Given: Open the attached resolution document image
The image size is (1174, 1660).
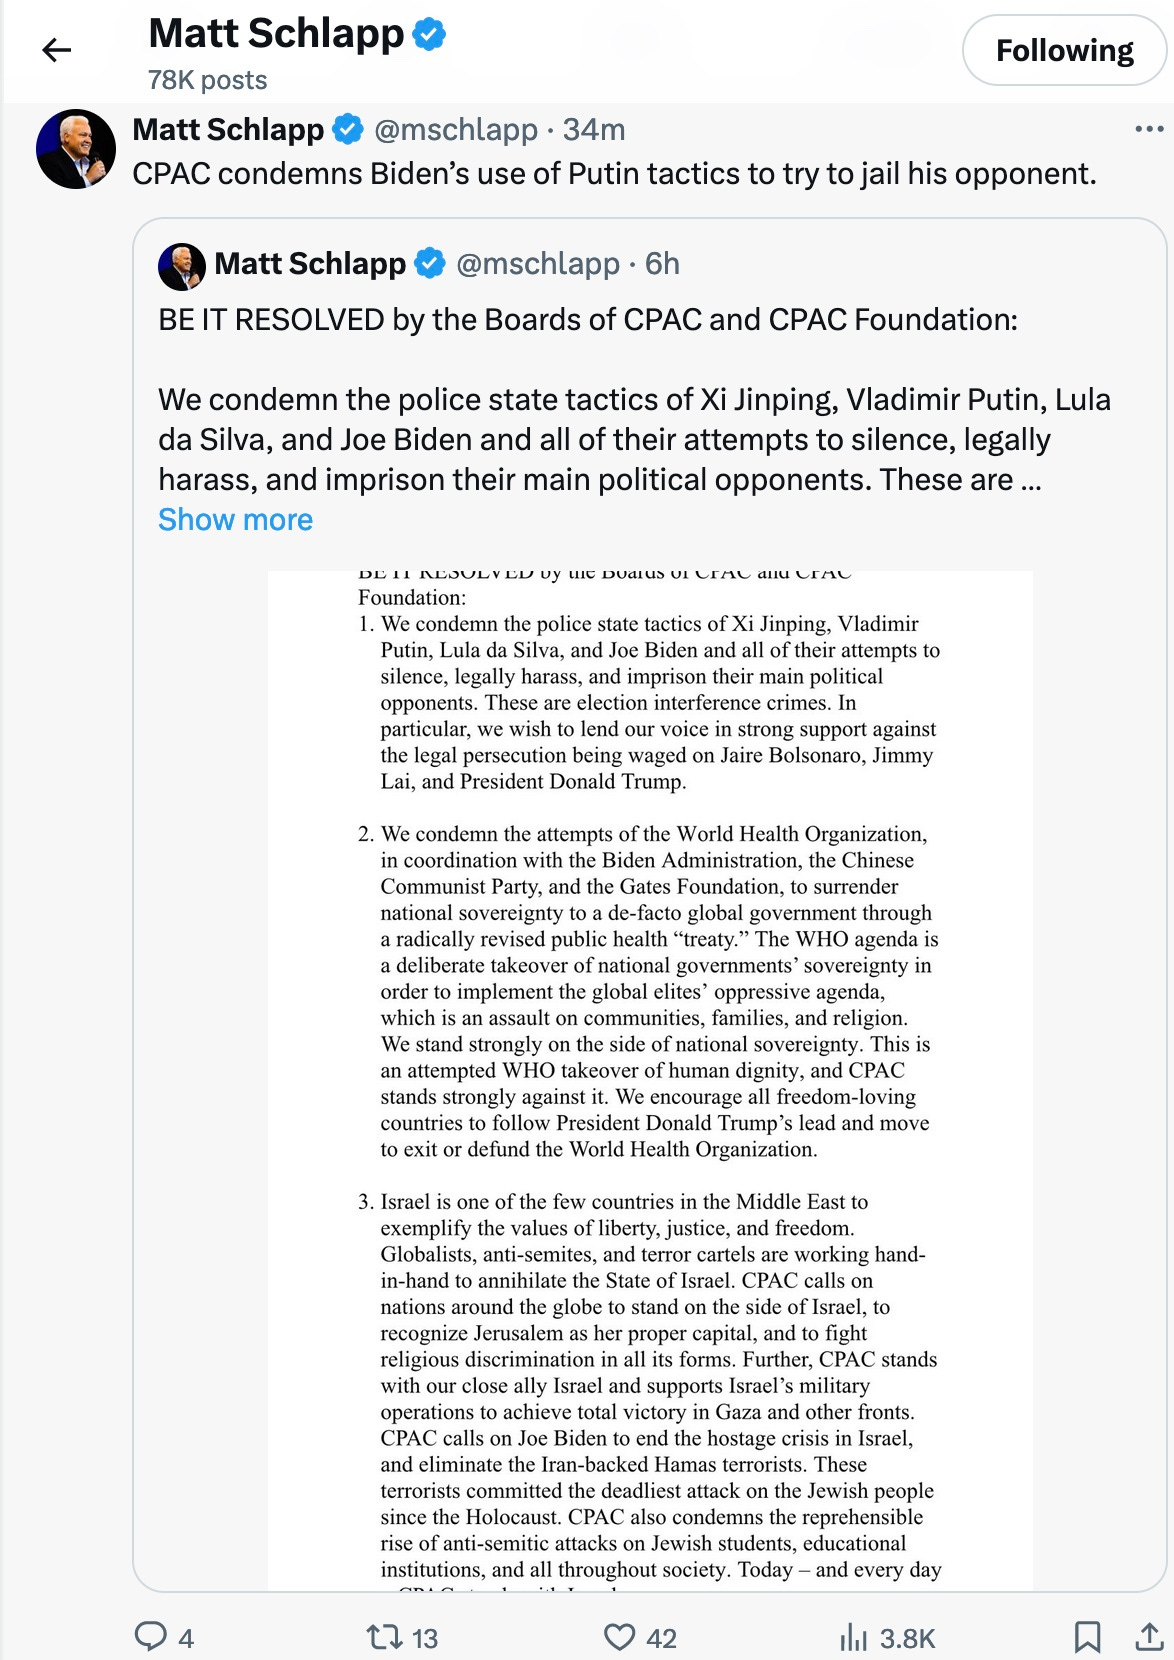Looking at the screenshot, I should tap(650, 1080).
